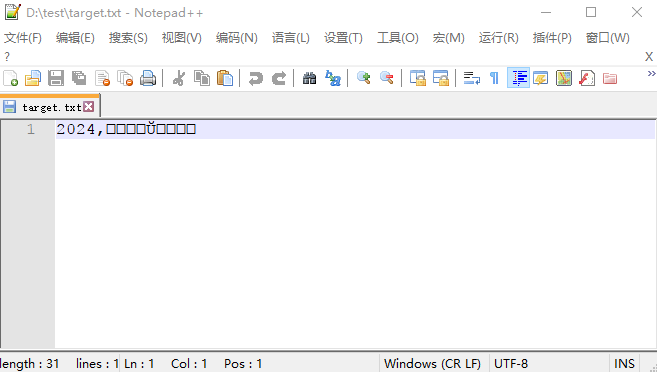This screenshot has height=372, width=657.
Task: Open the ? help menu
Action: pos(7,57)
